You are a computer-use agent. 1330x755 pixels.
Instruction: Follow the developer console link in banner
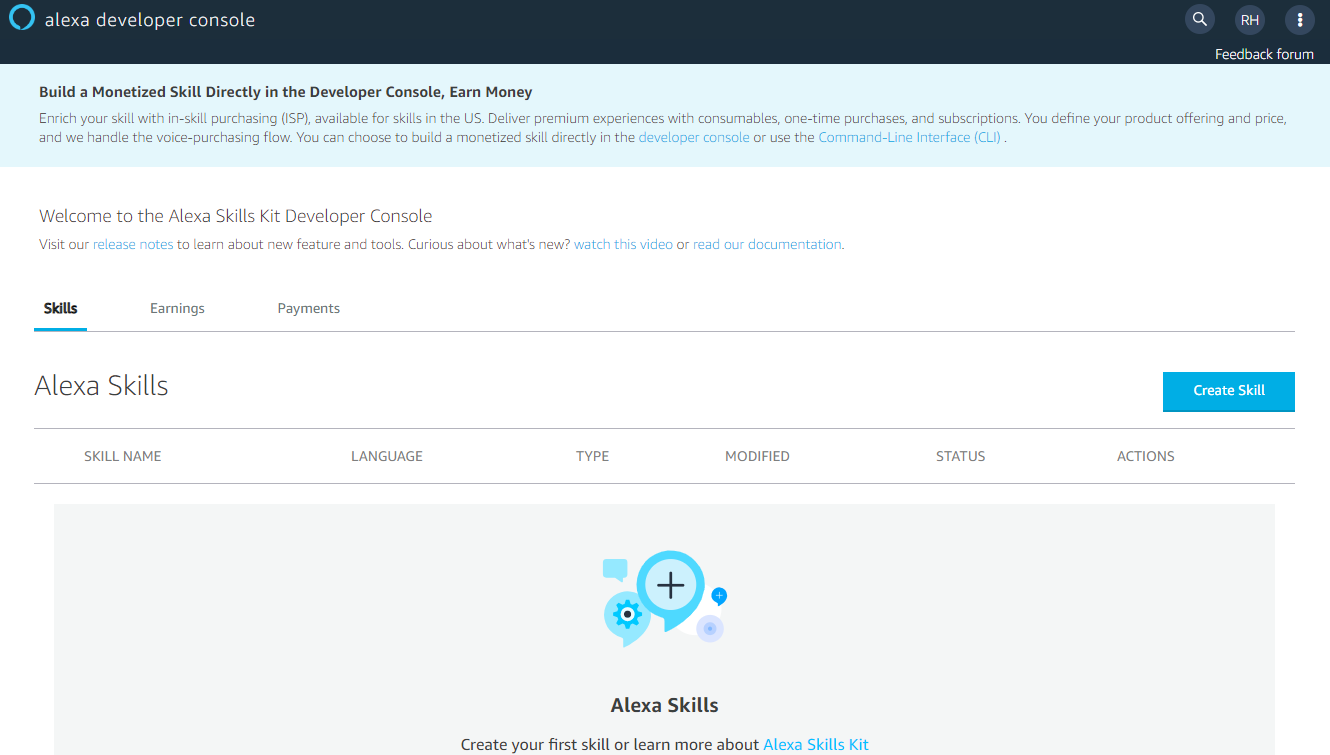pos(694,137)
